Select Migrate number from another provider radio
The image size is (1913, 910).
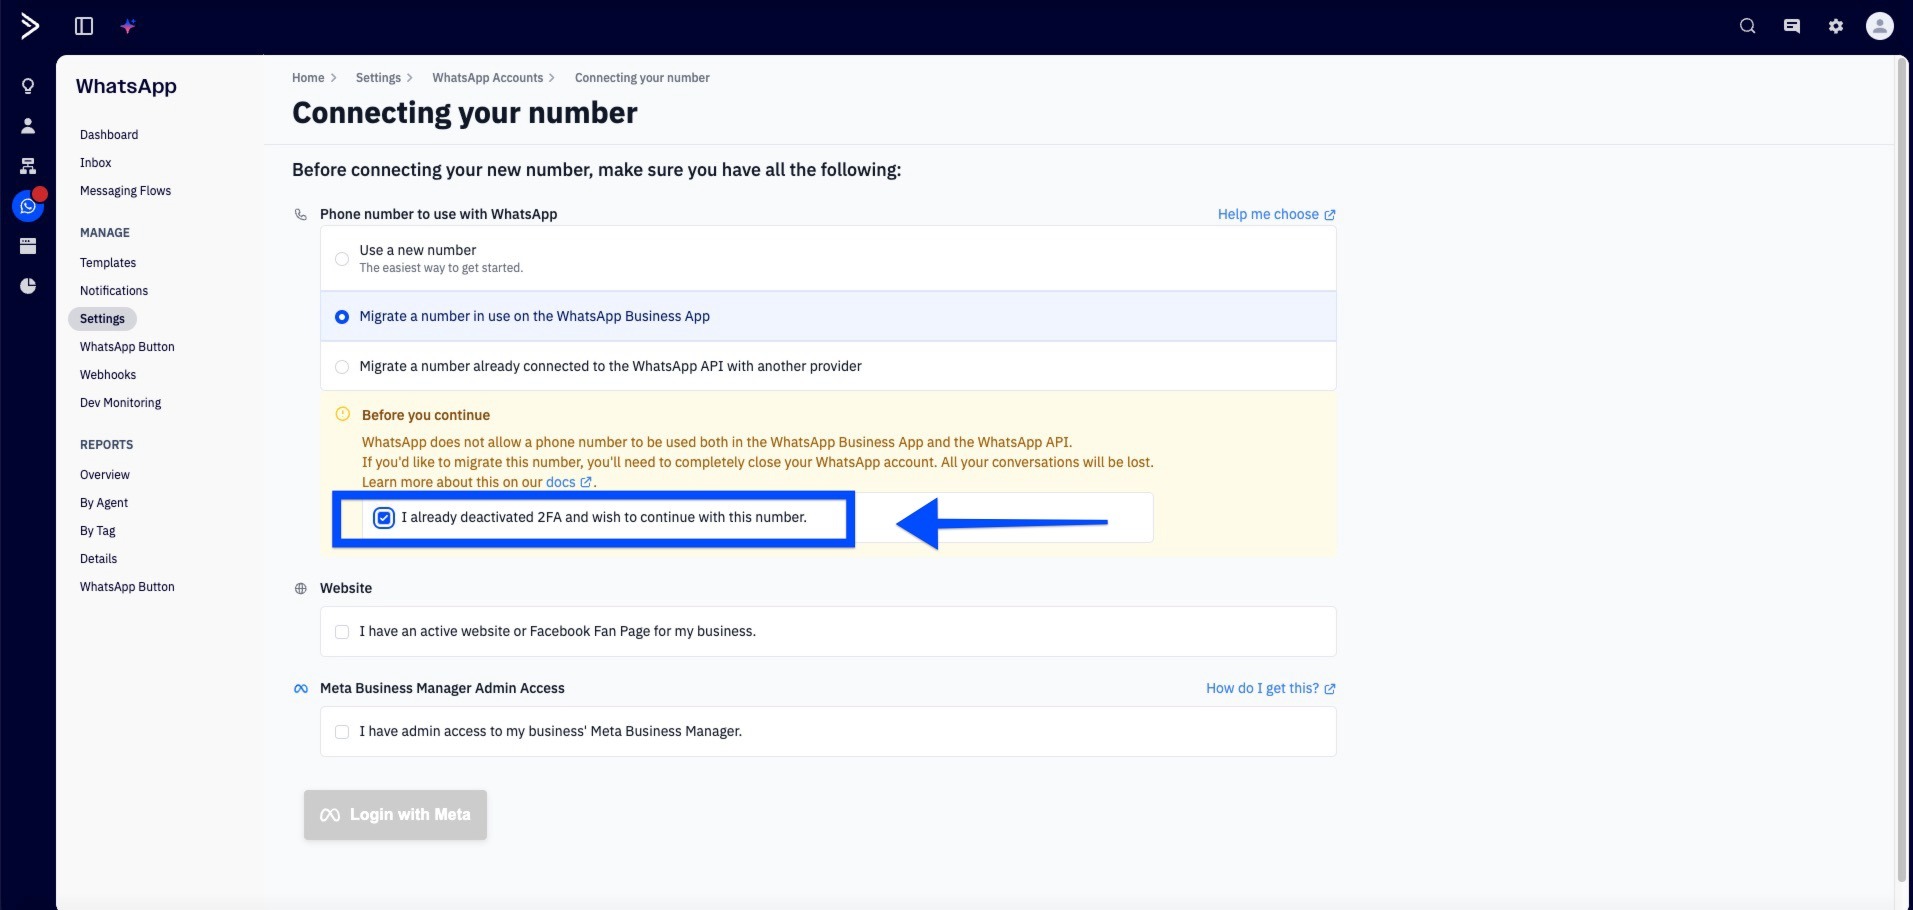[342, 367]
